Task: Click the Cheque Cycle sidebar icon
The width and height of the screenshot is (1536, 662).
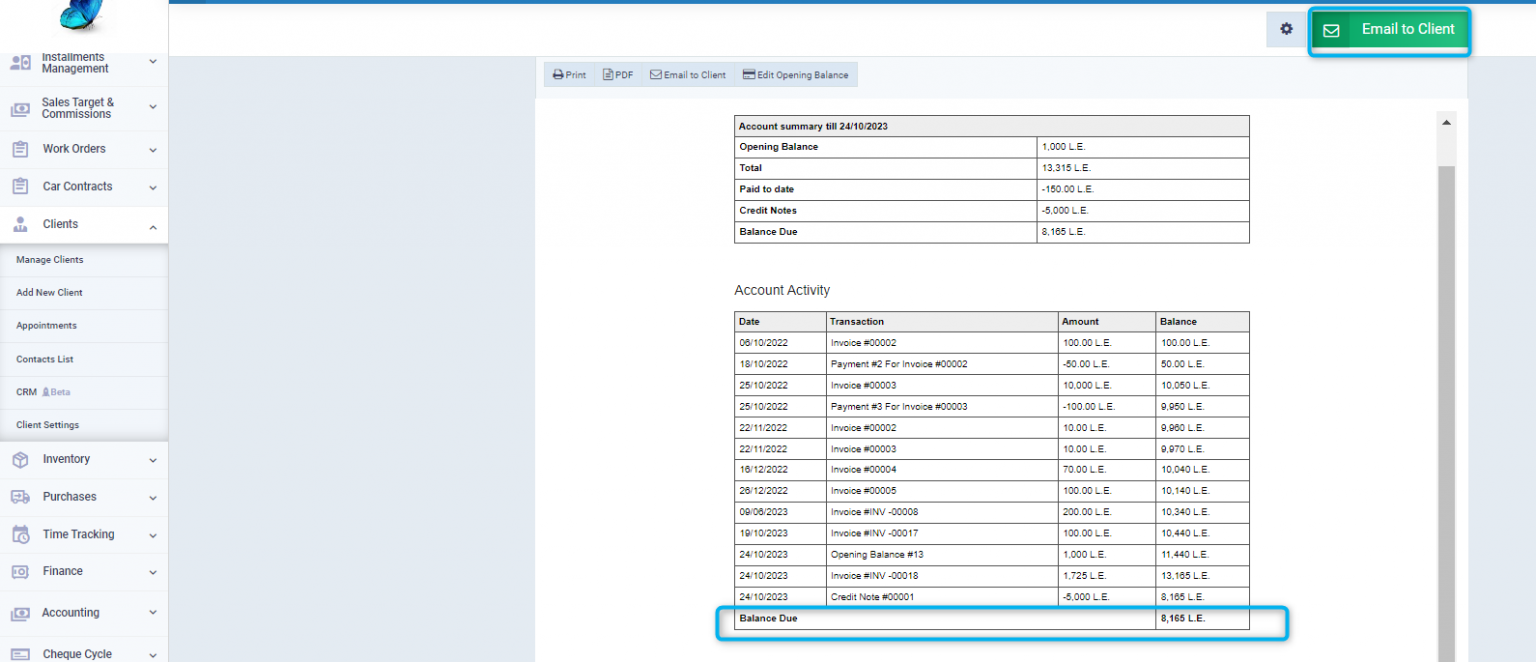Action: pyautogui.click(x=22, y=652)
